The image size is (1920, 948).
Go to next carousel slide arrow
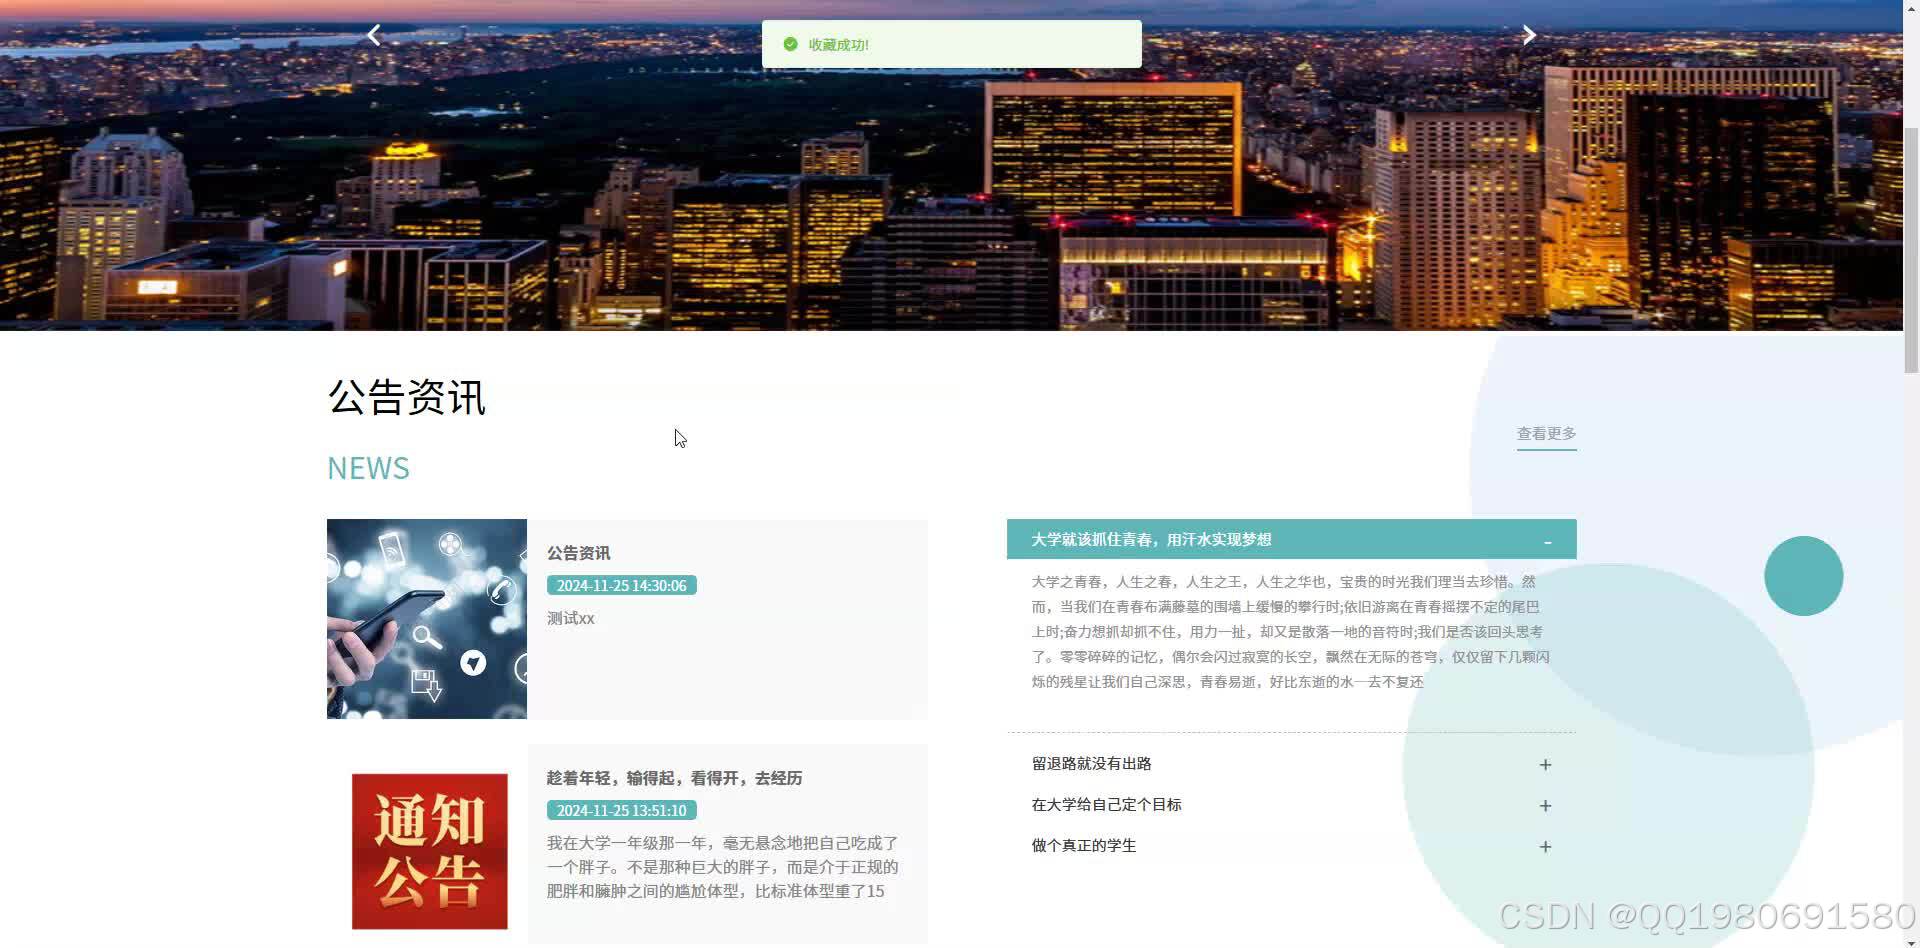1529,35
